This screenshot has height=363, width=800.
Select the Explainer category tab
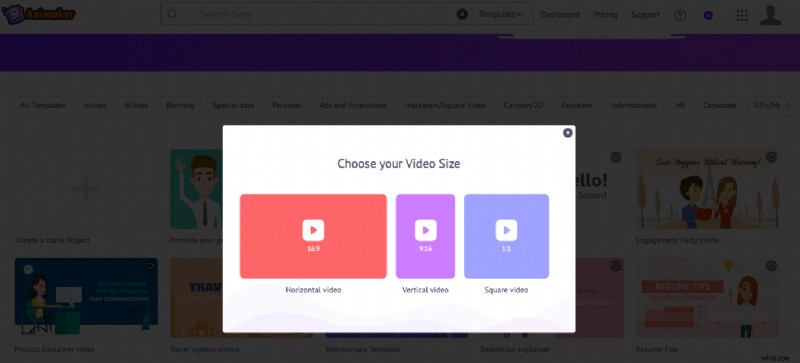577,105
